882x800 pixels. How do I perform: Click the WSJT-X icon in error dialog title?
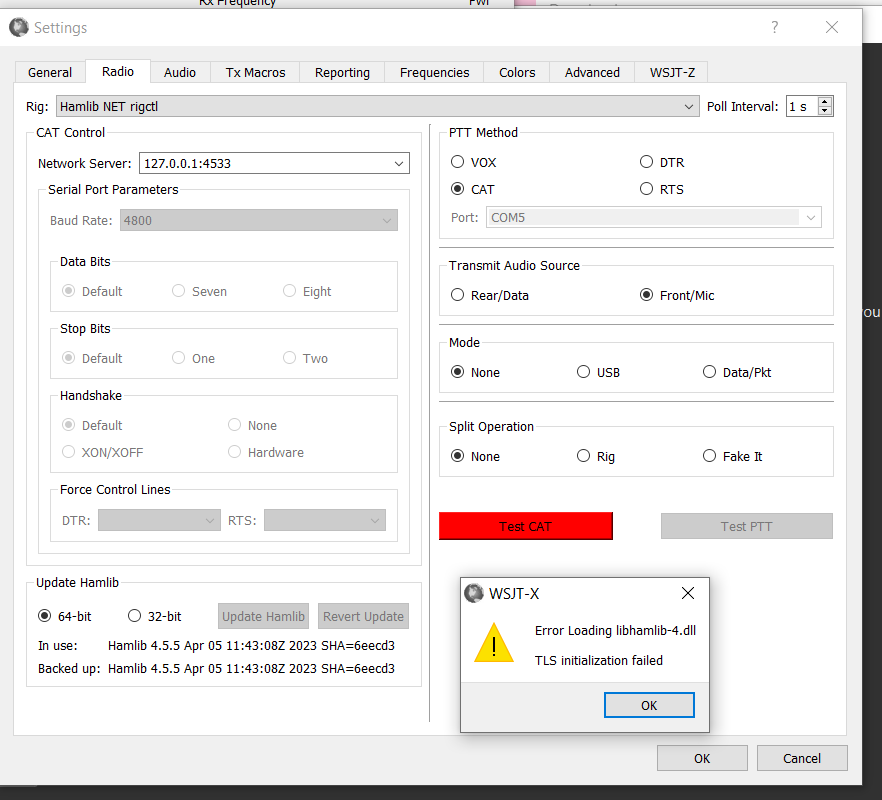(x=474, y=593)
